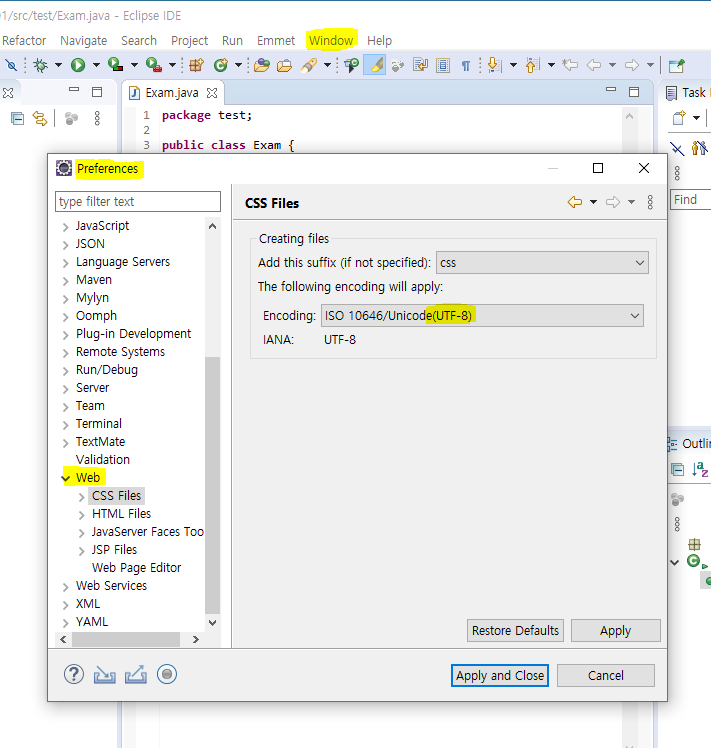The image size is (711, 748).
Task: Open the Navigate menu
Action: pyautogui.click(x=84, y=41)
